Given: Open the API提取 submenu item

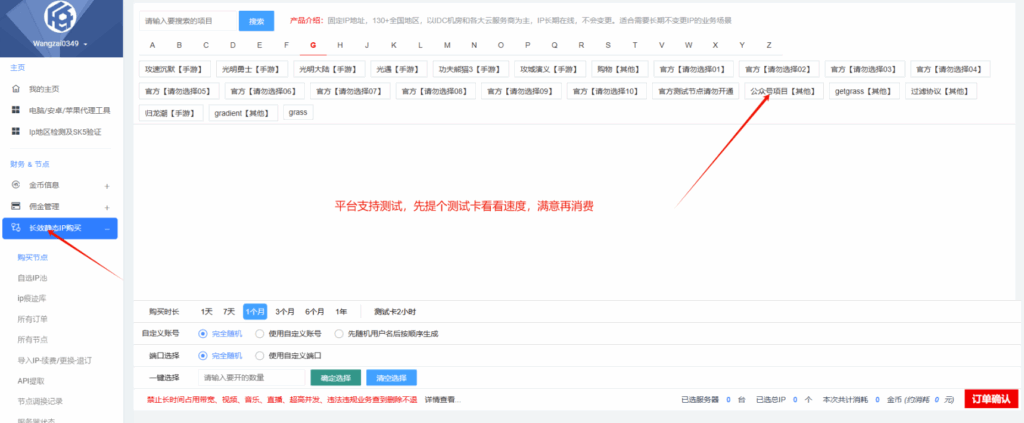Looking at the screenshot, I should (x=30, y=381).
